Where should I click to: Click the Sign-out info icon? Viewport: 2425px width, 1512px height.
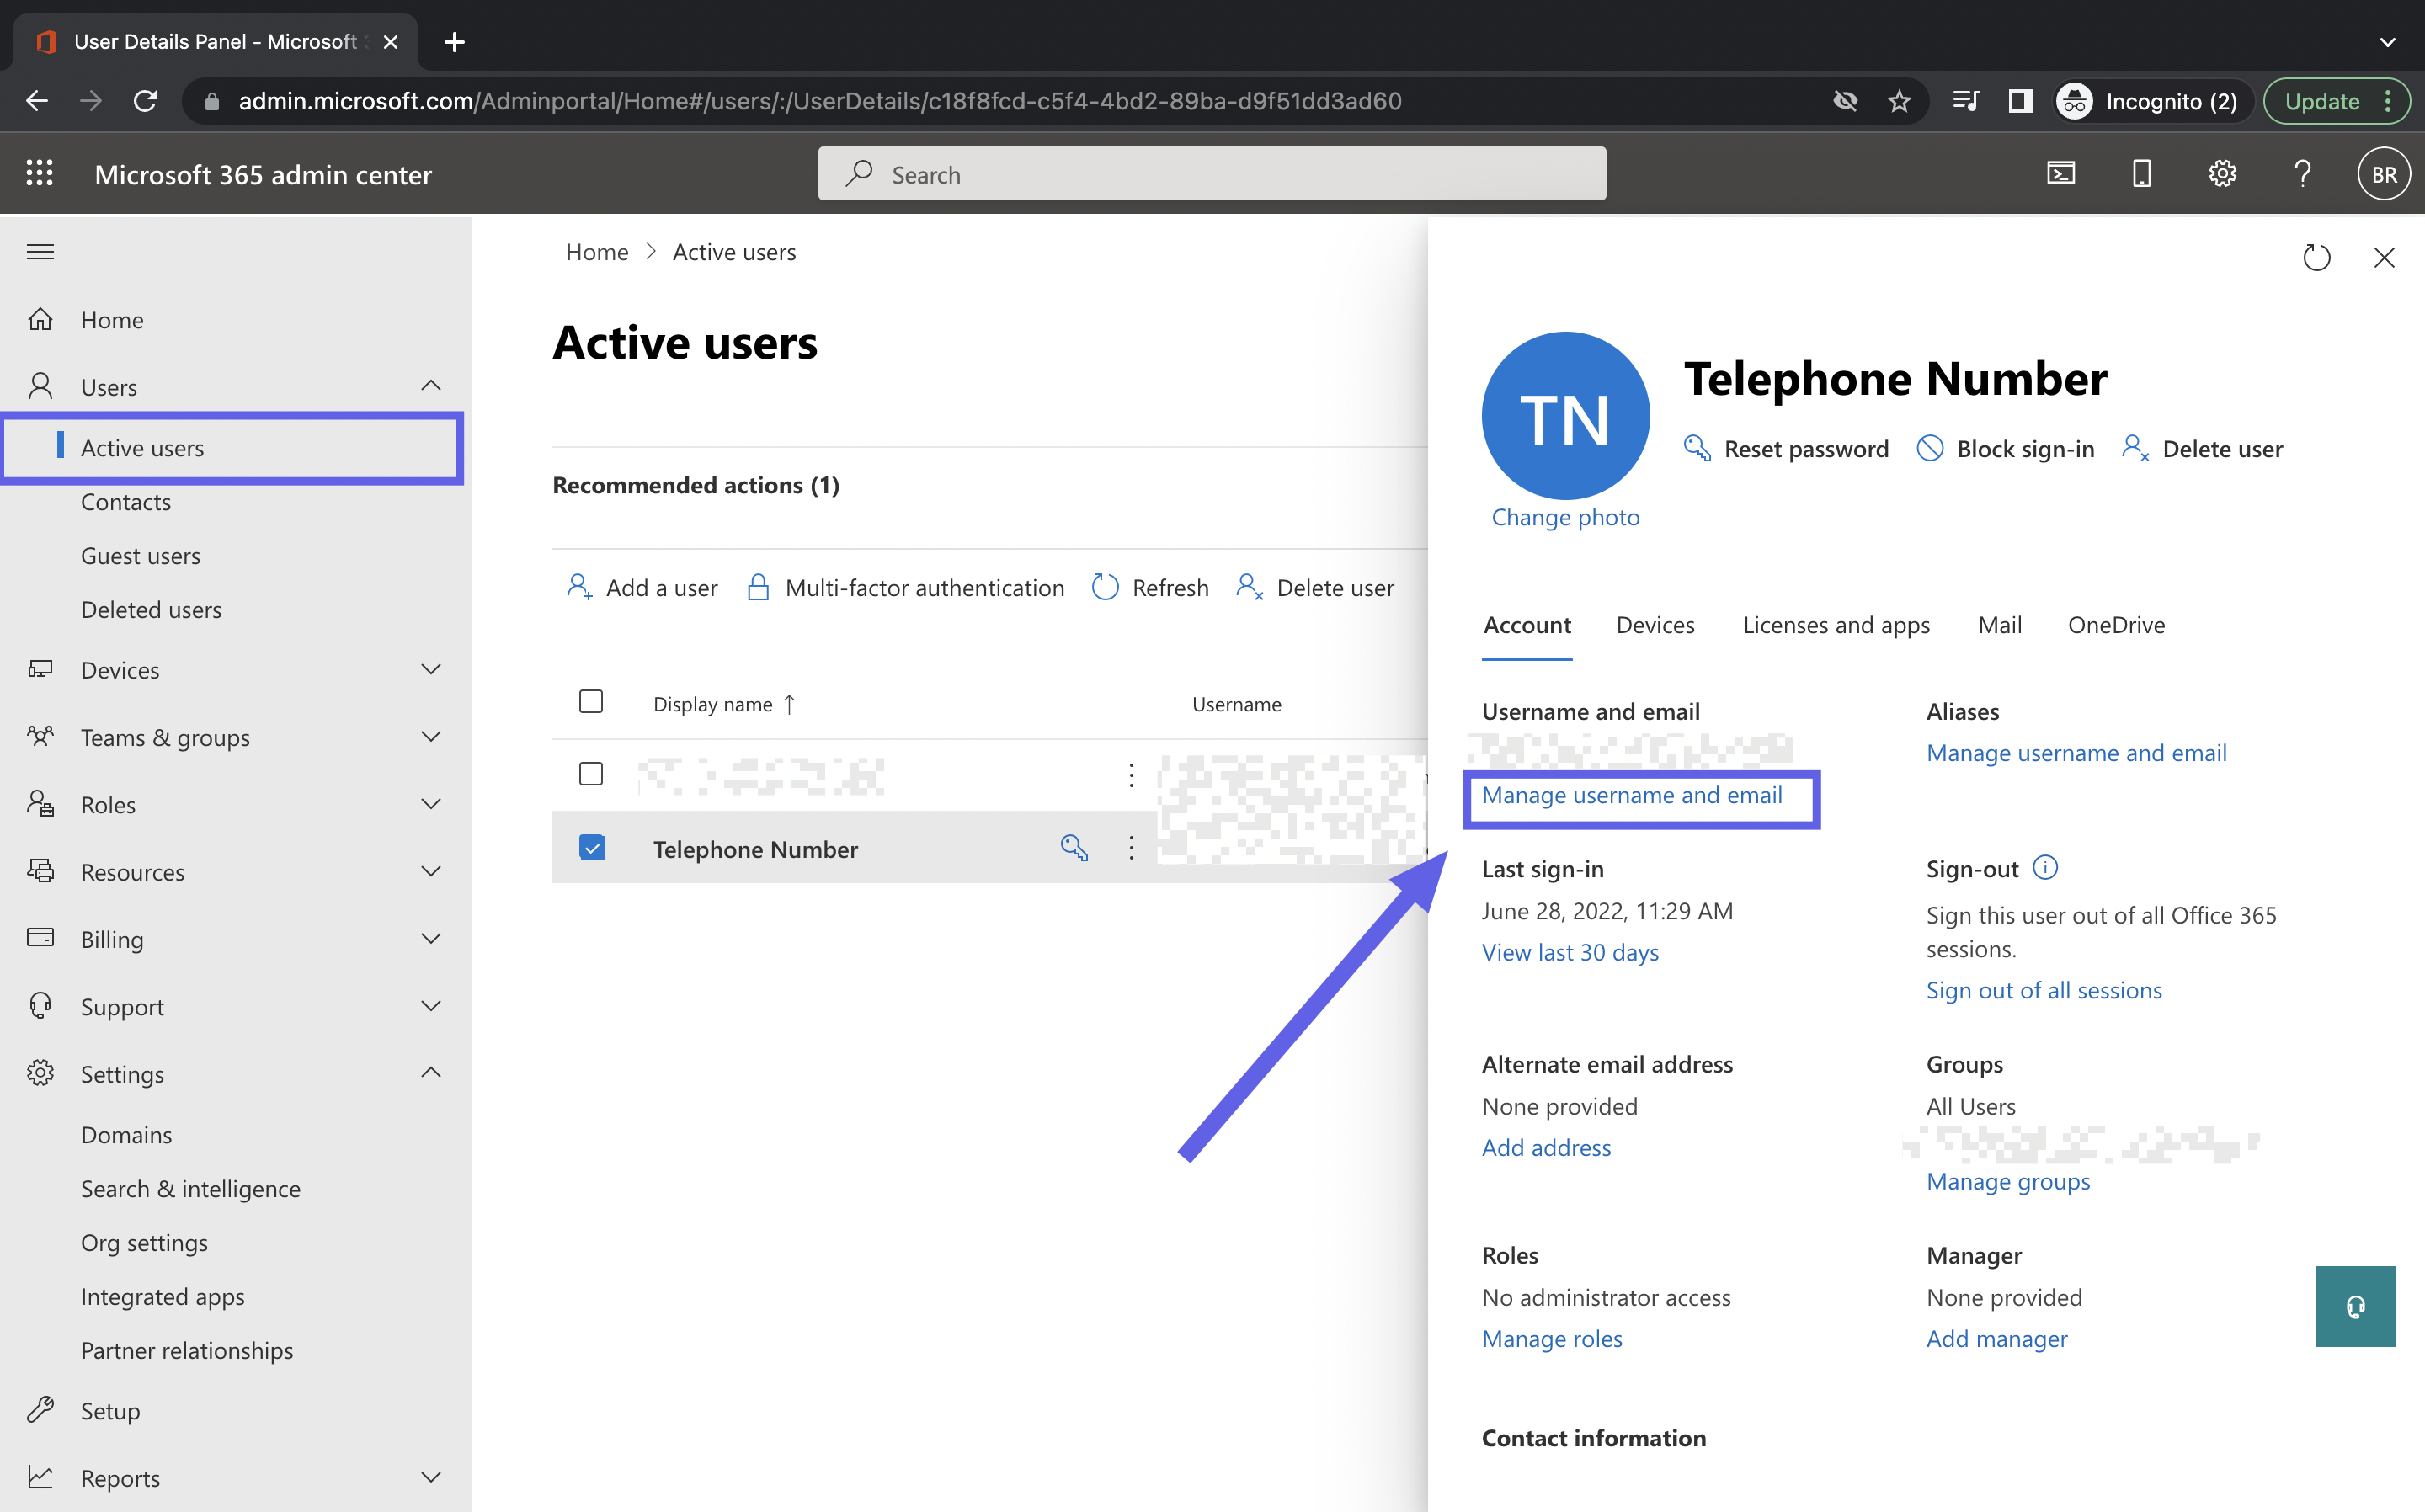[2046, 867]
